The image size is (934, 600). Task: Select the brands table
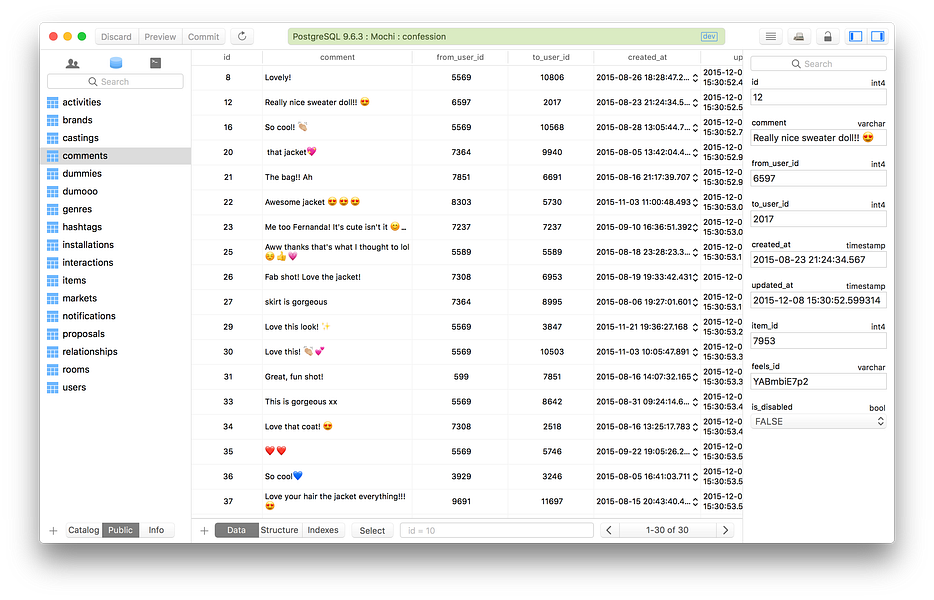pos(116,120)
